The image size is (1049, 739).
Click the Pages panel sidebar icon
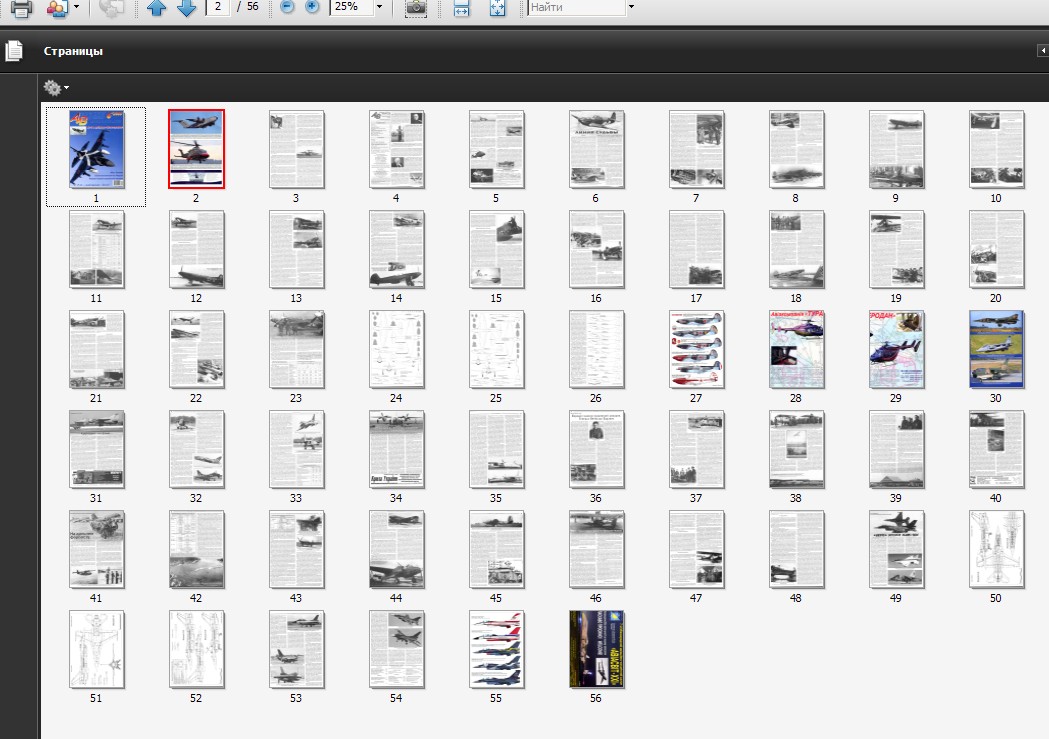point(14,51)
